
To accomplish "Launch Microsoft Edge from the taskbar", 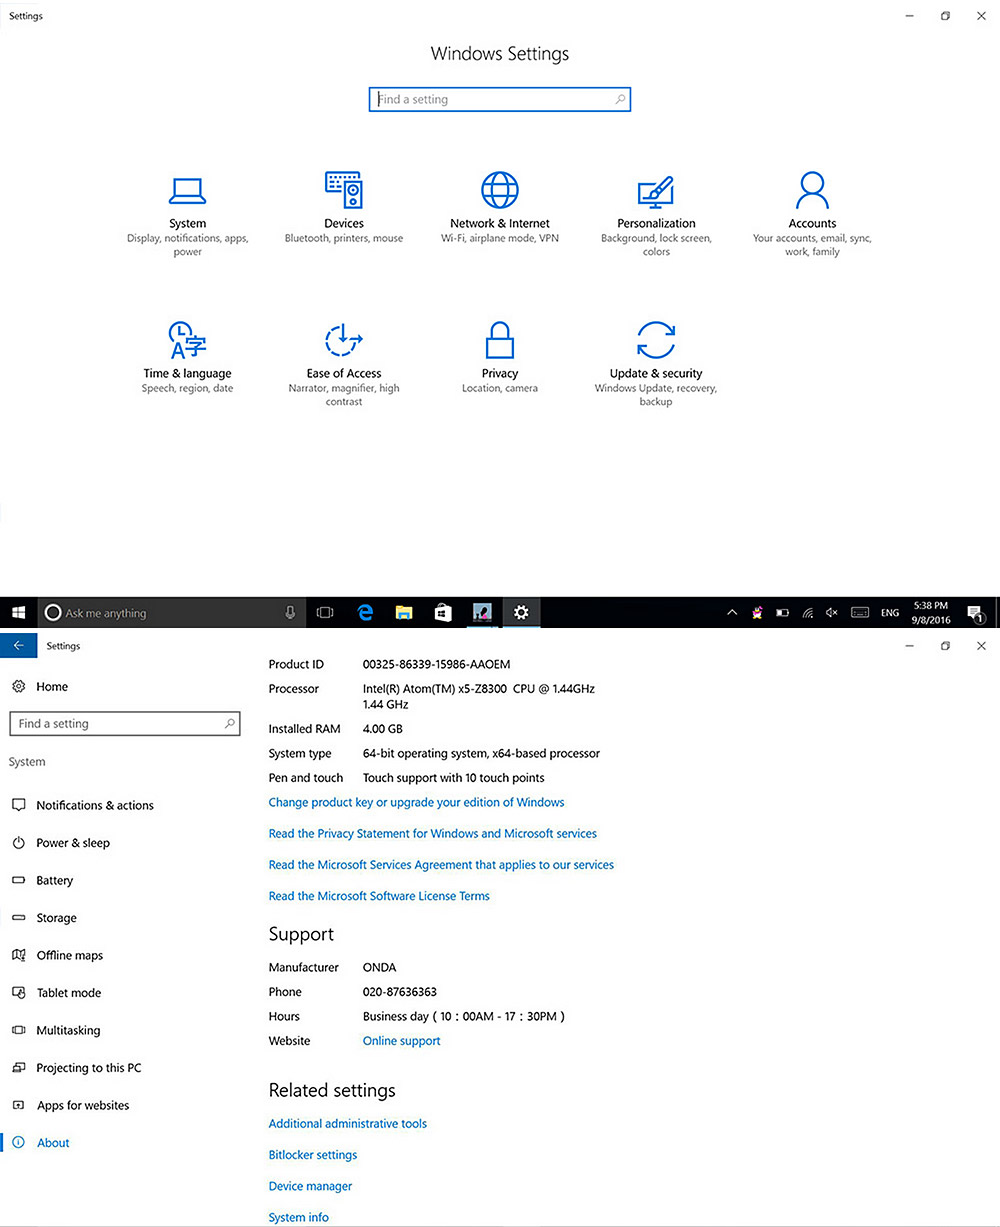I will (x=365, y=612).
